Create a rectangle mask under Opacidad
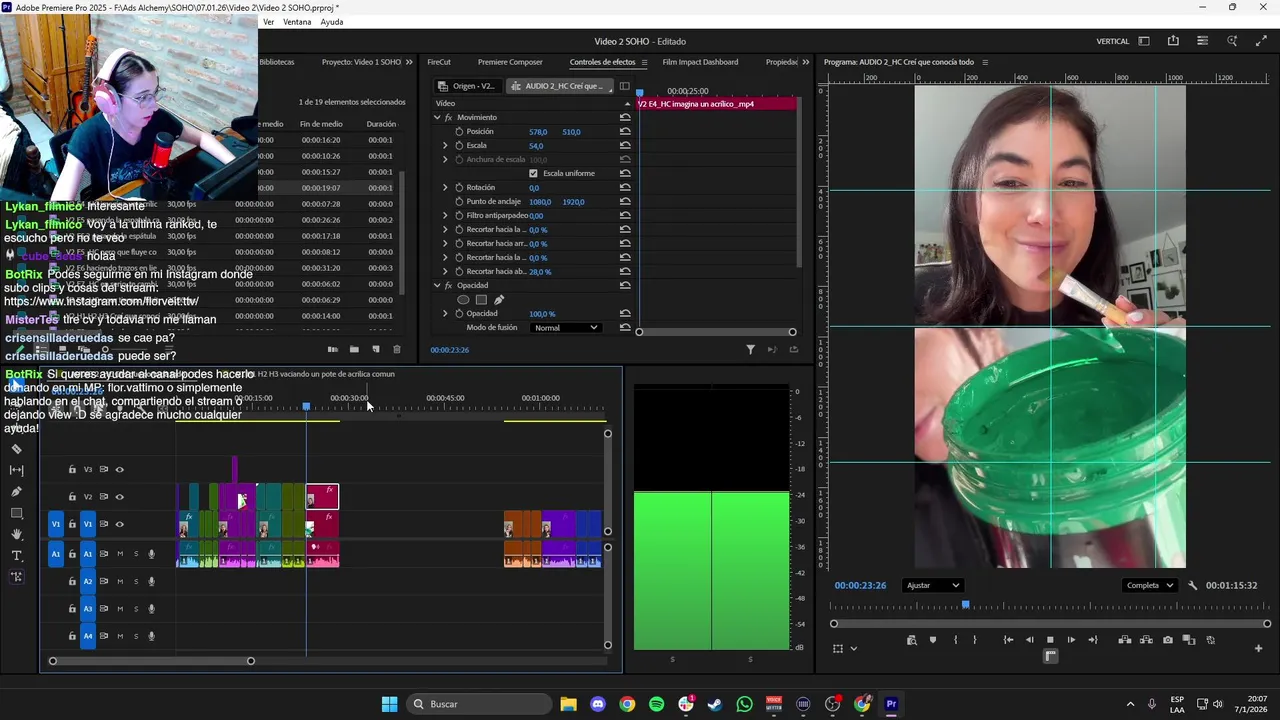1280x720 pixels. 481,300
